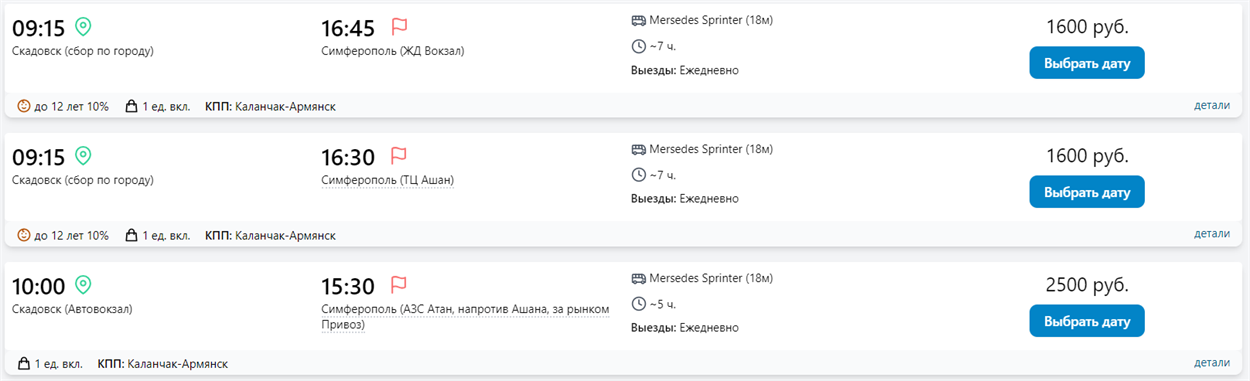The image size is (1250, 381).
Task: Open Симферополь (ТЦ Ашан) stop link
Action: click(x=387, y=180)
